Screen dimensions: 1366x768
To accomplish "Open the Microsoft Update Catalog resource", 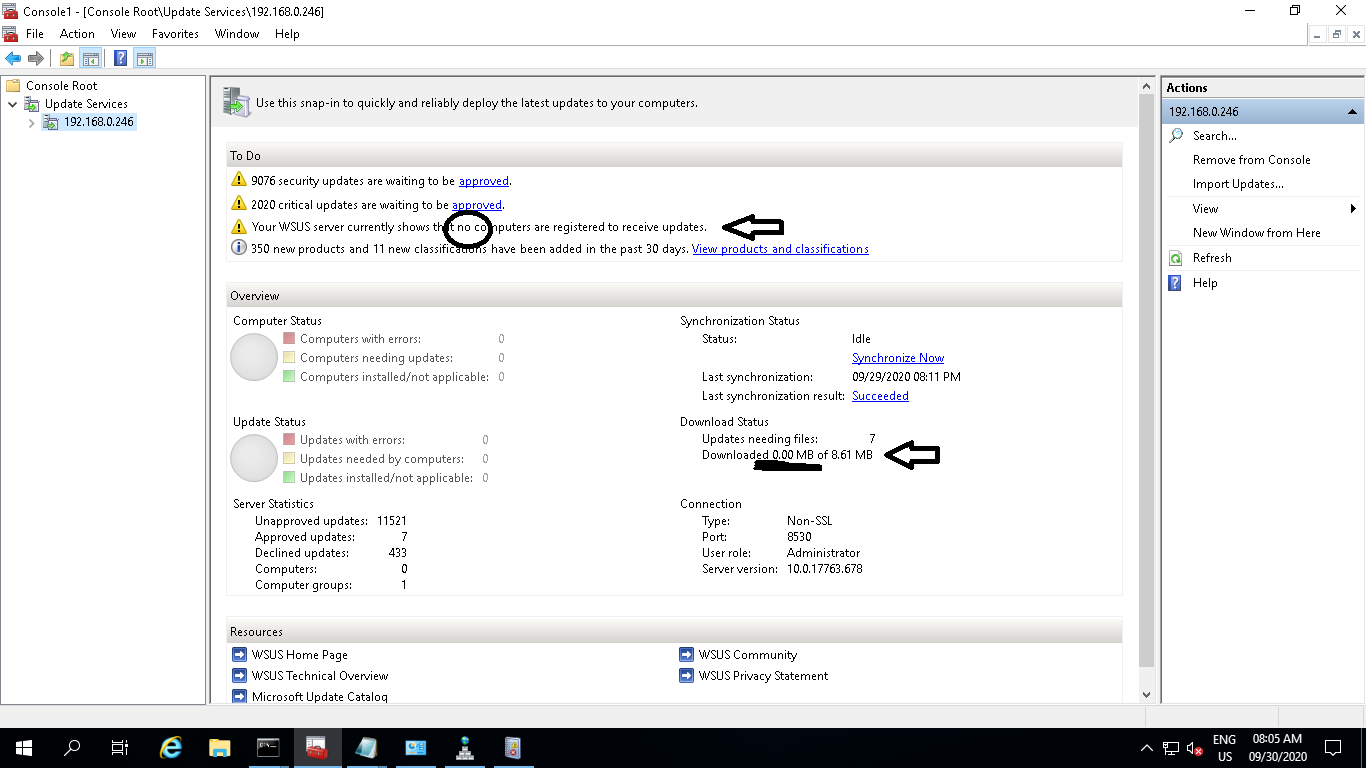I will [320, 697].
